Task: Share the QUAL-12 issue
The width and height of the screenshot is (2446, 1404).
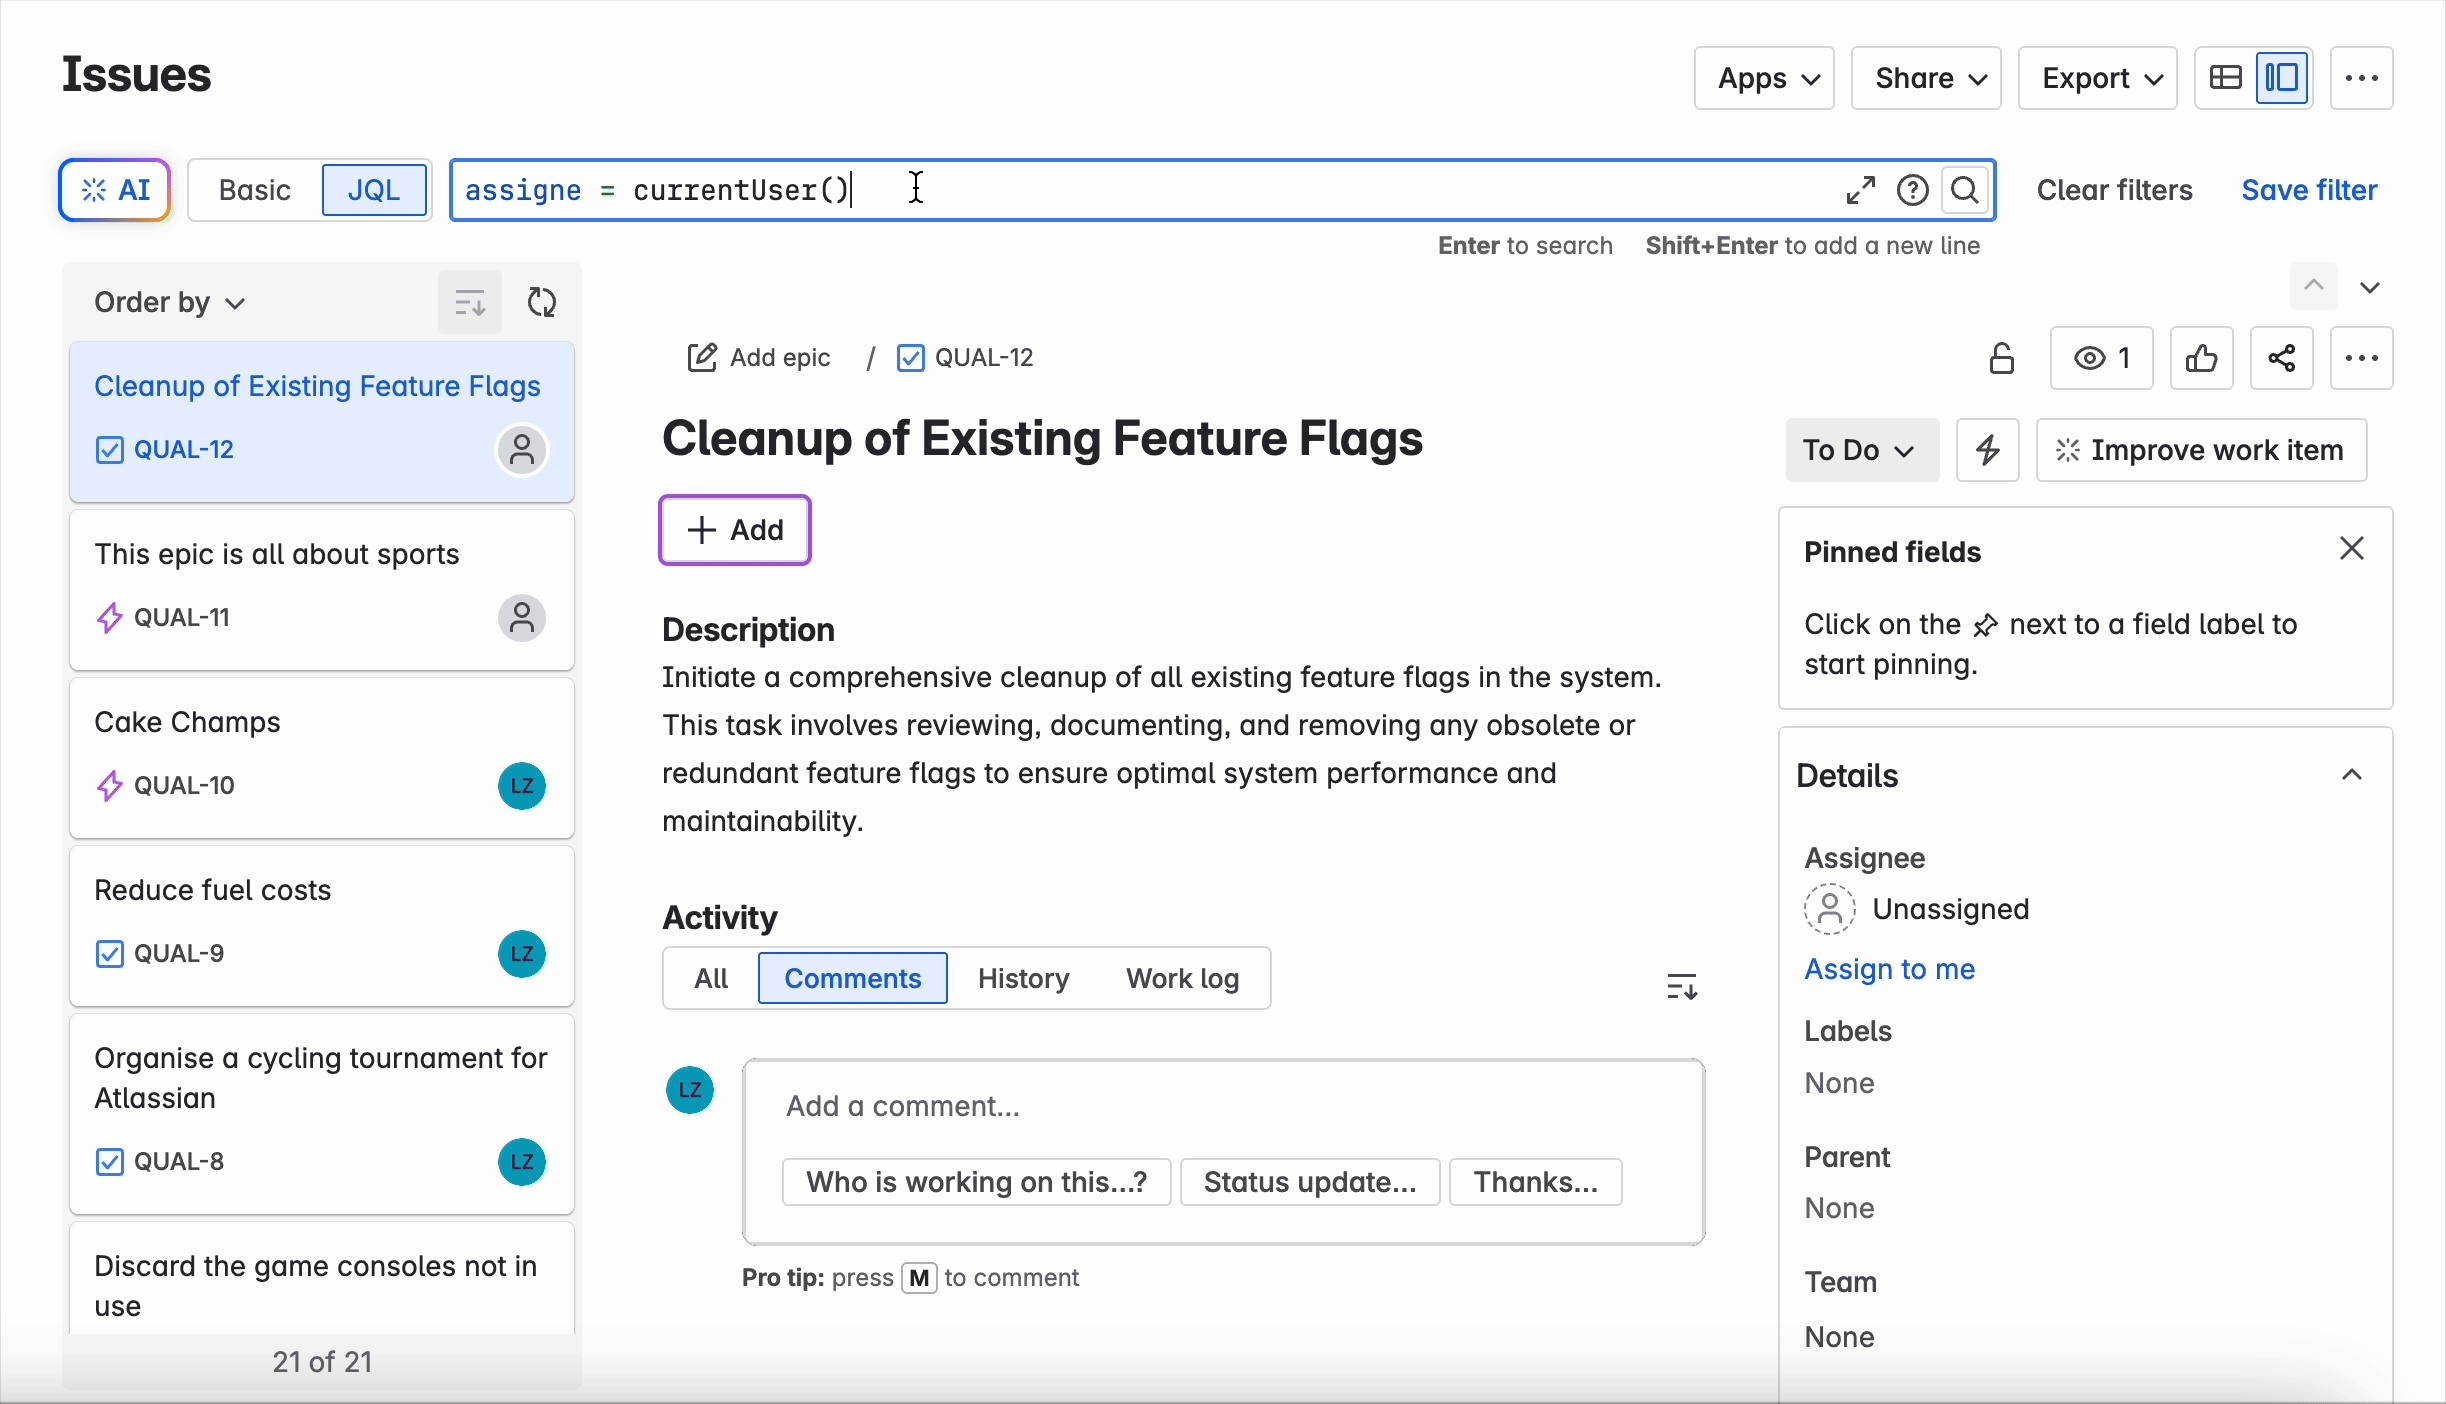Action: [x=2281, y=358]
